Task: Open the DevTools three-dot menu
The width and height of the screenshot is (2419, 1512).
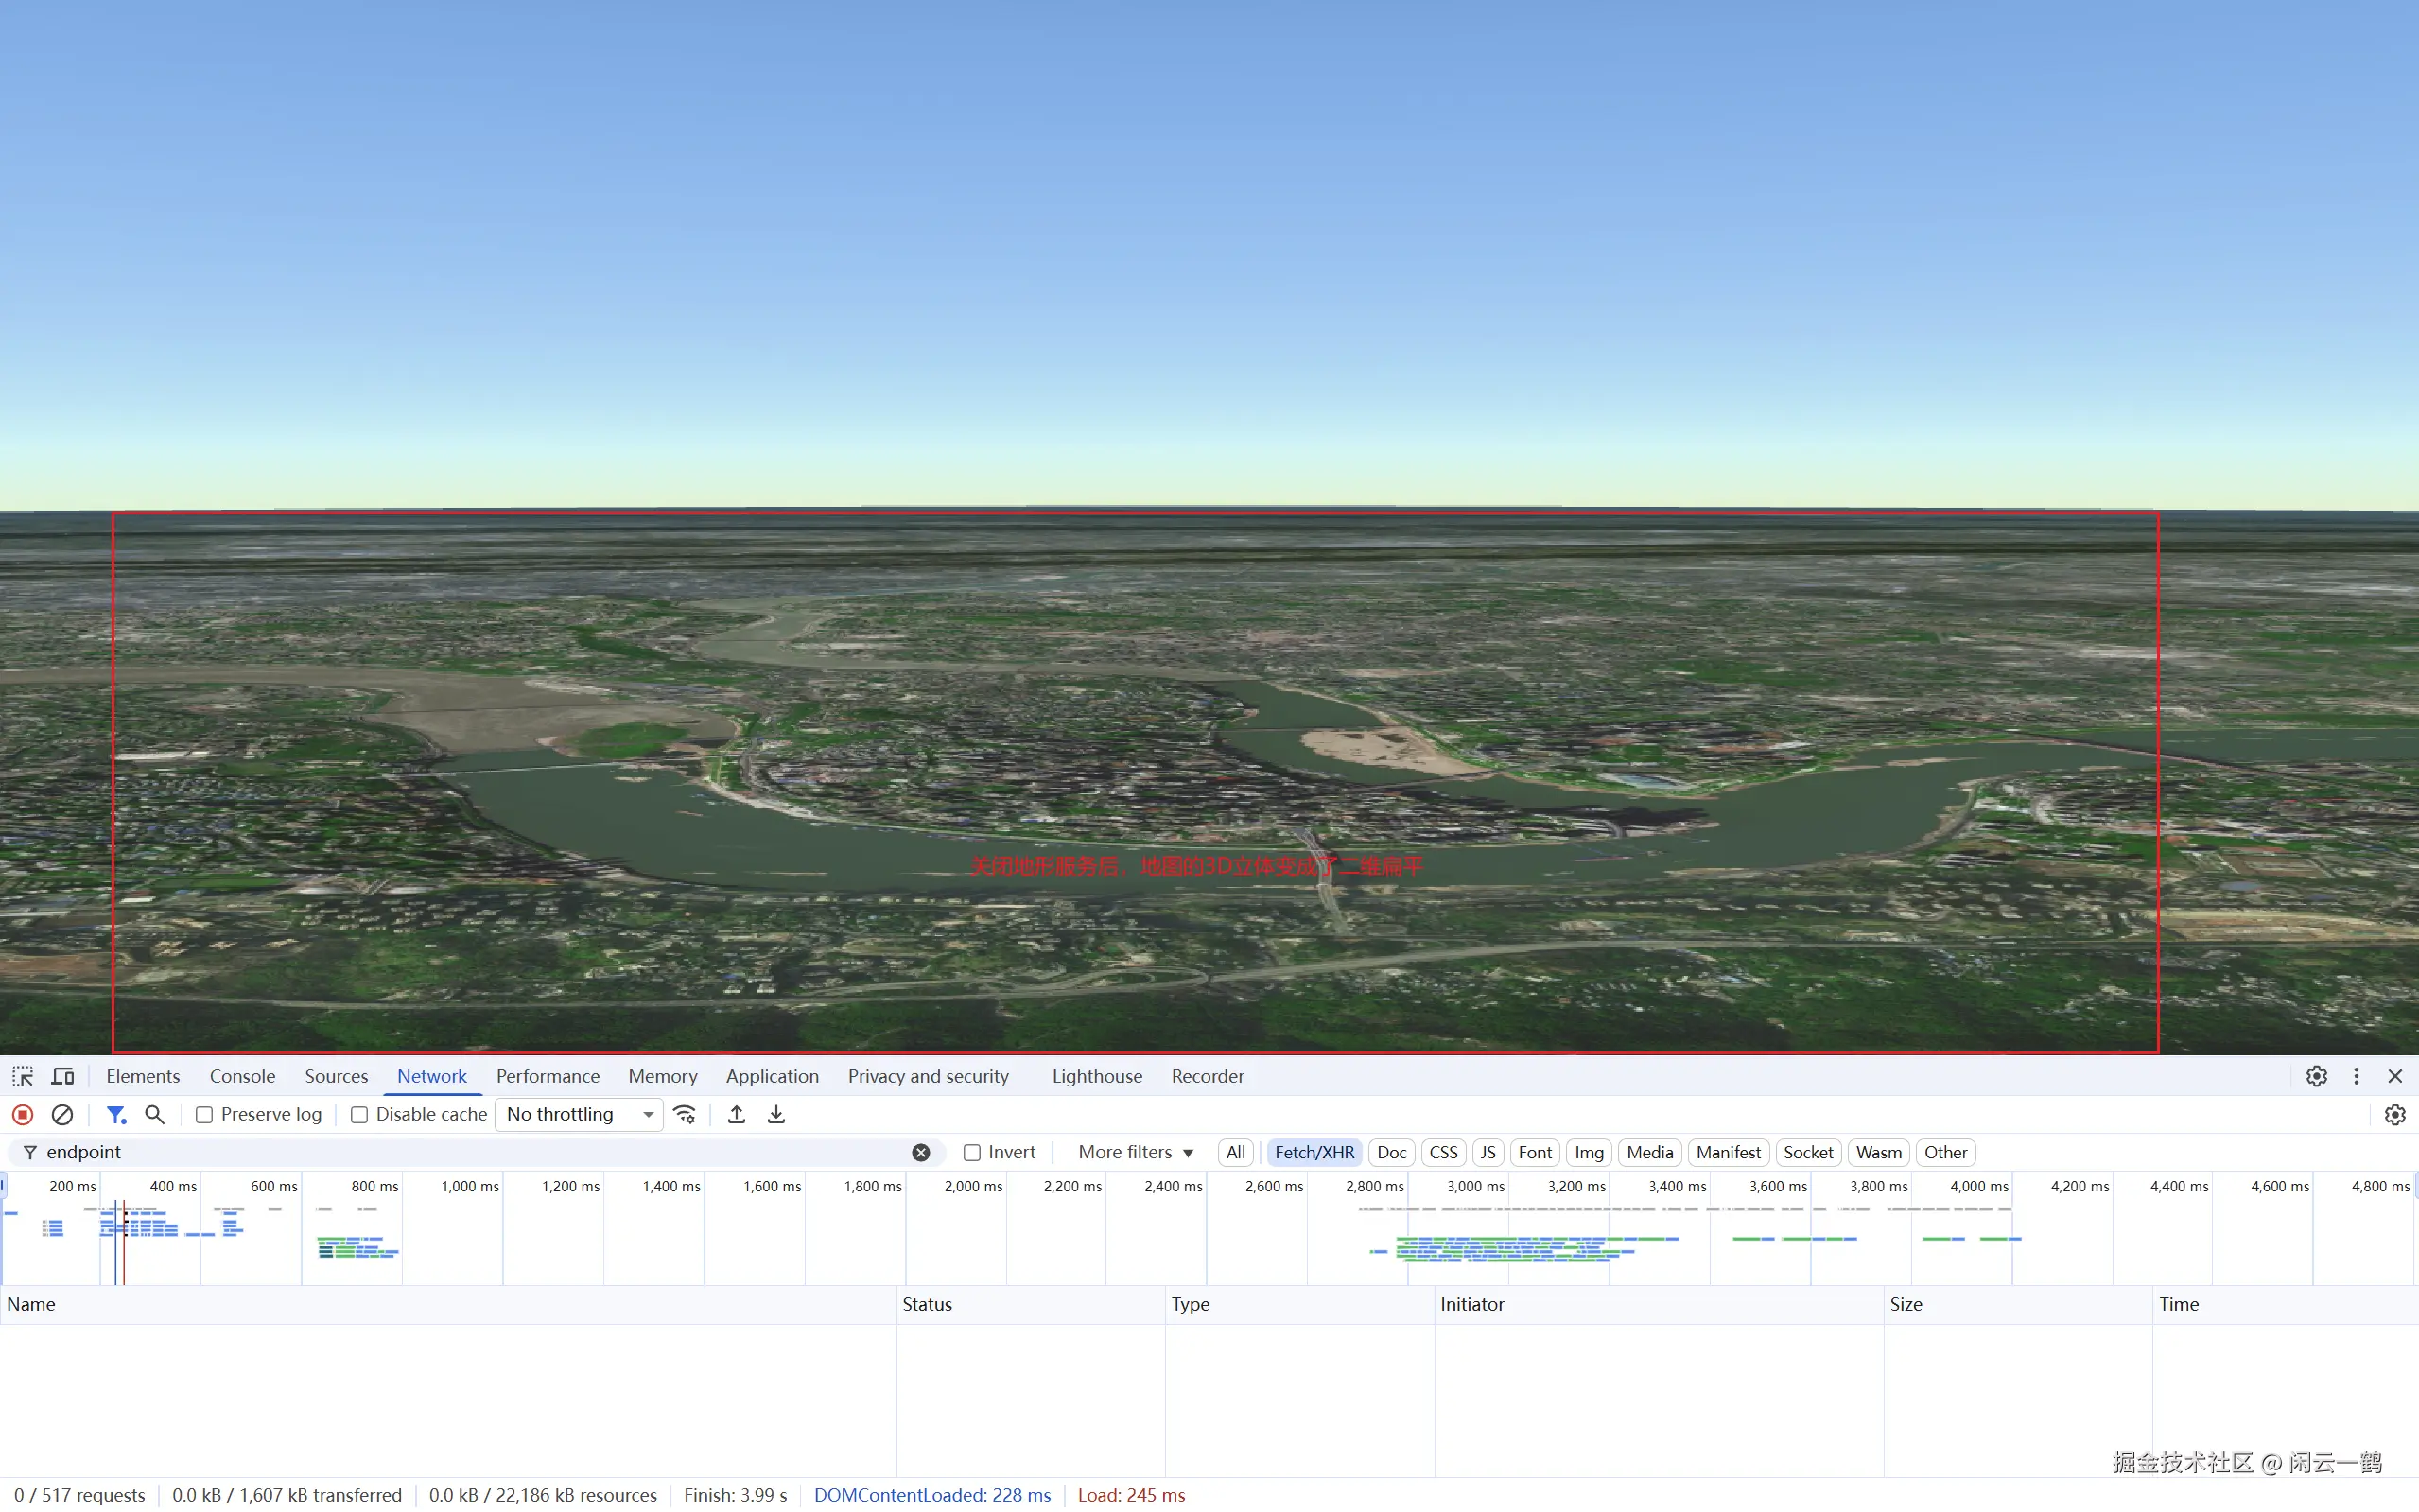Action: point(2356,1076)
